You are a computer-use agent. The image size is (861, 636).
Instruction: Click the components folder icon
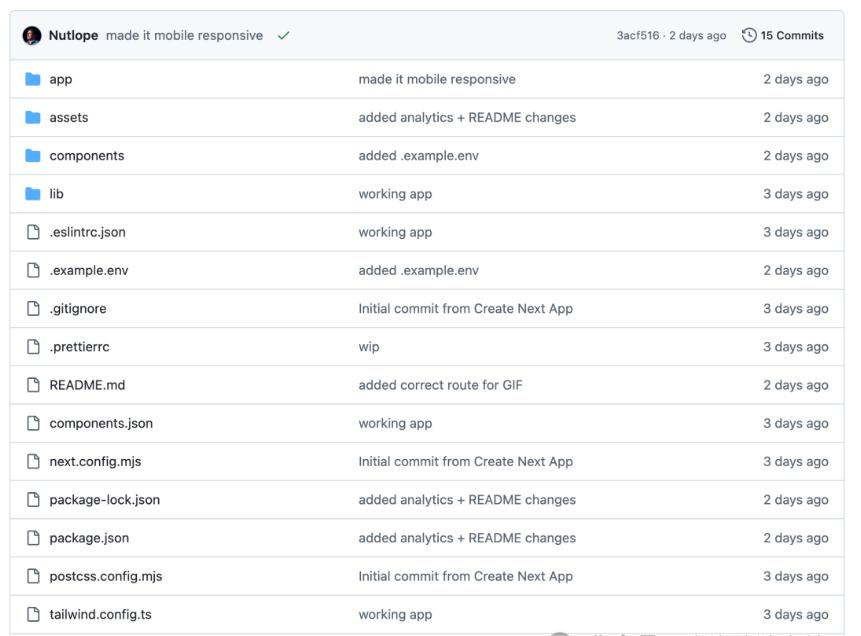(x=33, y=156)
